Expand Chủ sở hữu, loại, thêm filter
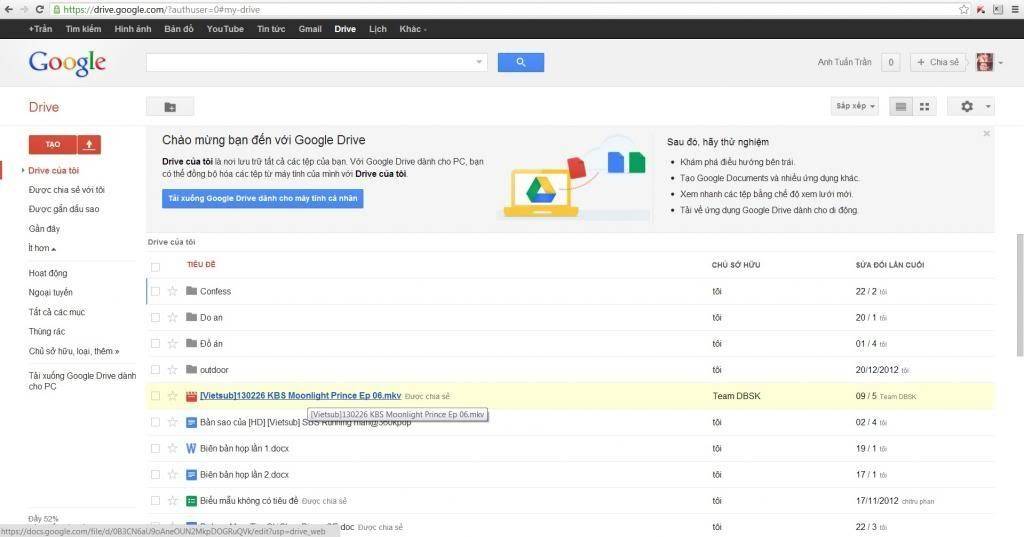This screenshot has height=537, width=1024. (x=74, y=351)
